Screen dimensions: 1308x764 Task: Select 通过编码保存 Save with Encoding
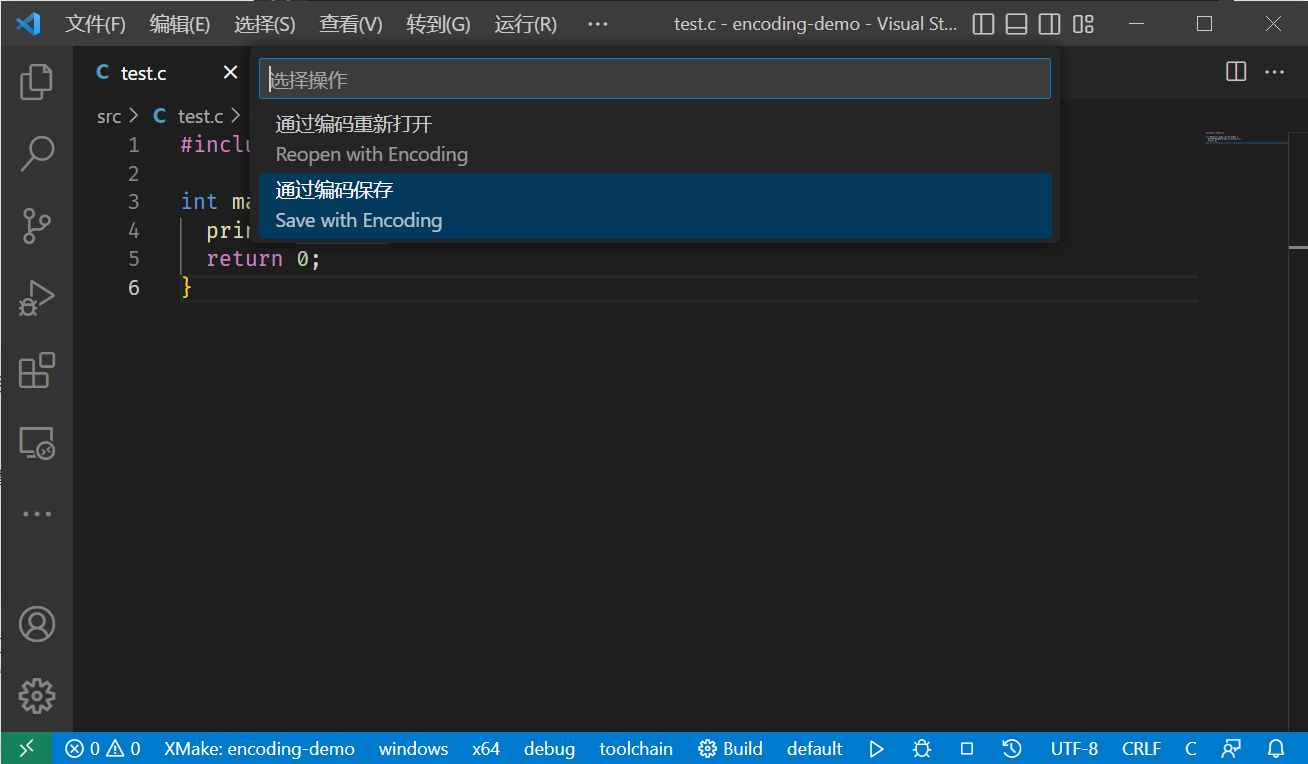(x=655, y=206)
